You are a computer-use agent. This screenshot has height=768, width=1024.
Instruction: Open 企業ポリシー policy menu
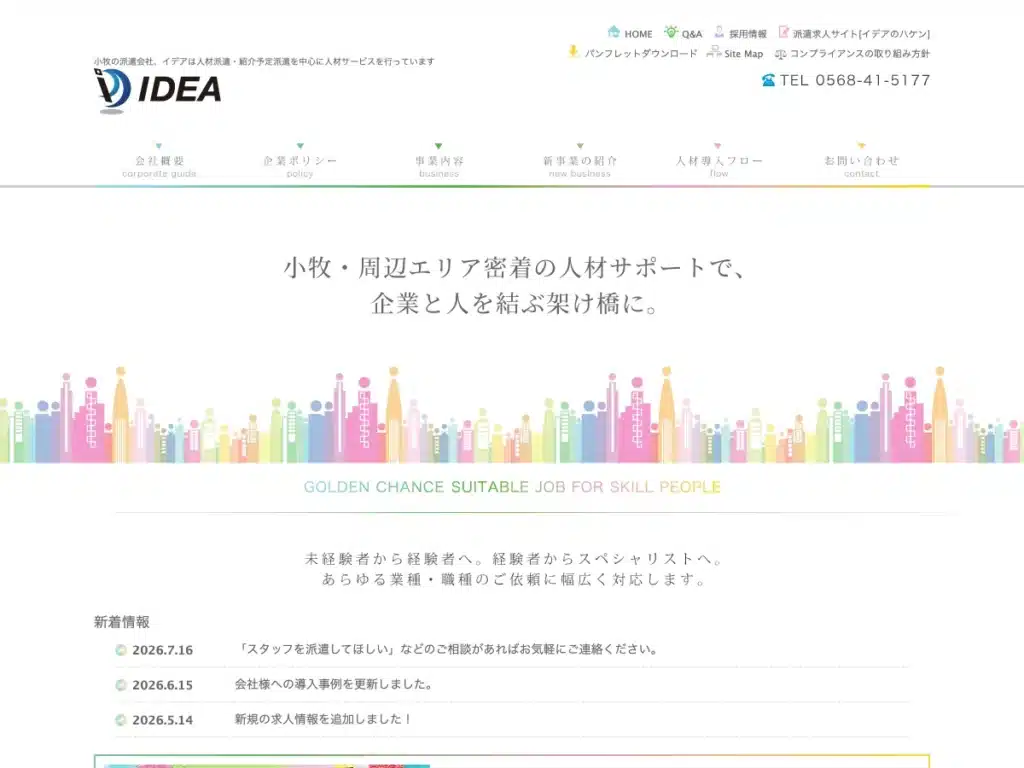click(300, 166)
